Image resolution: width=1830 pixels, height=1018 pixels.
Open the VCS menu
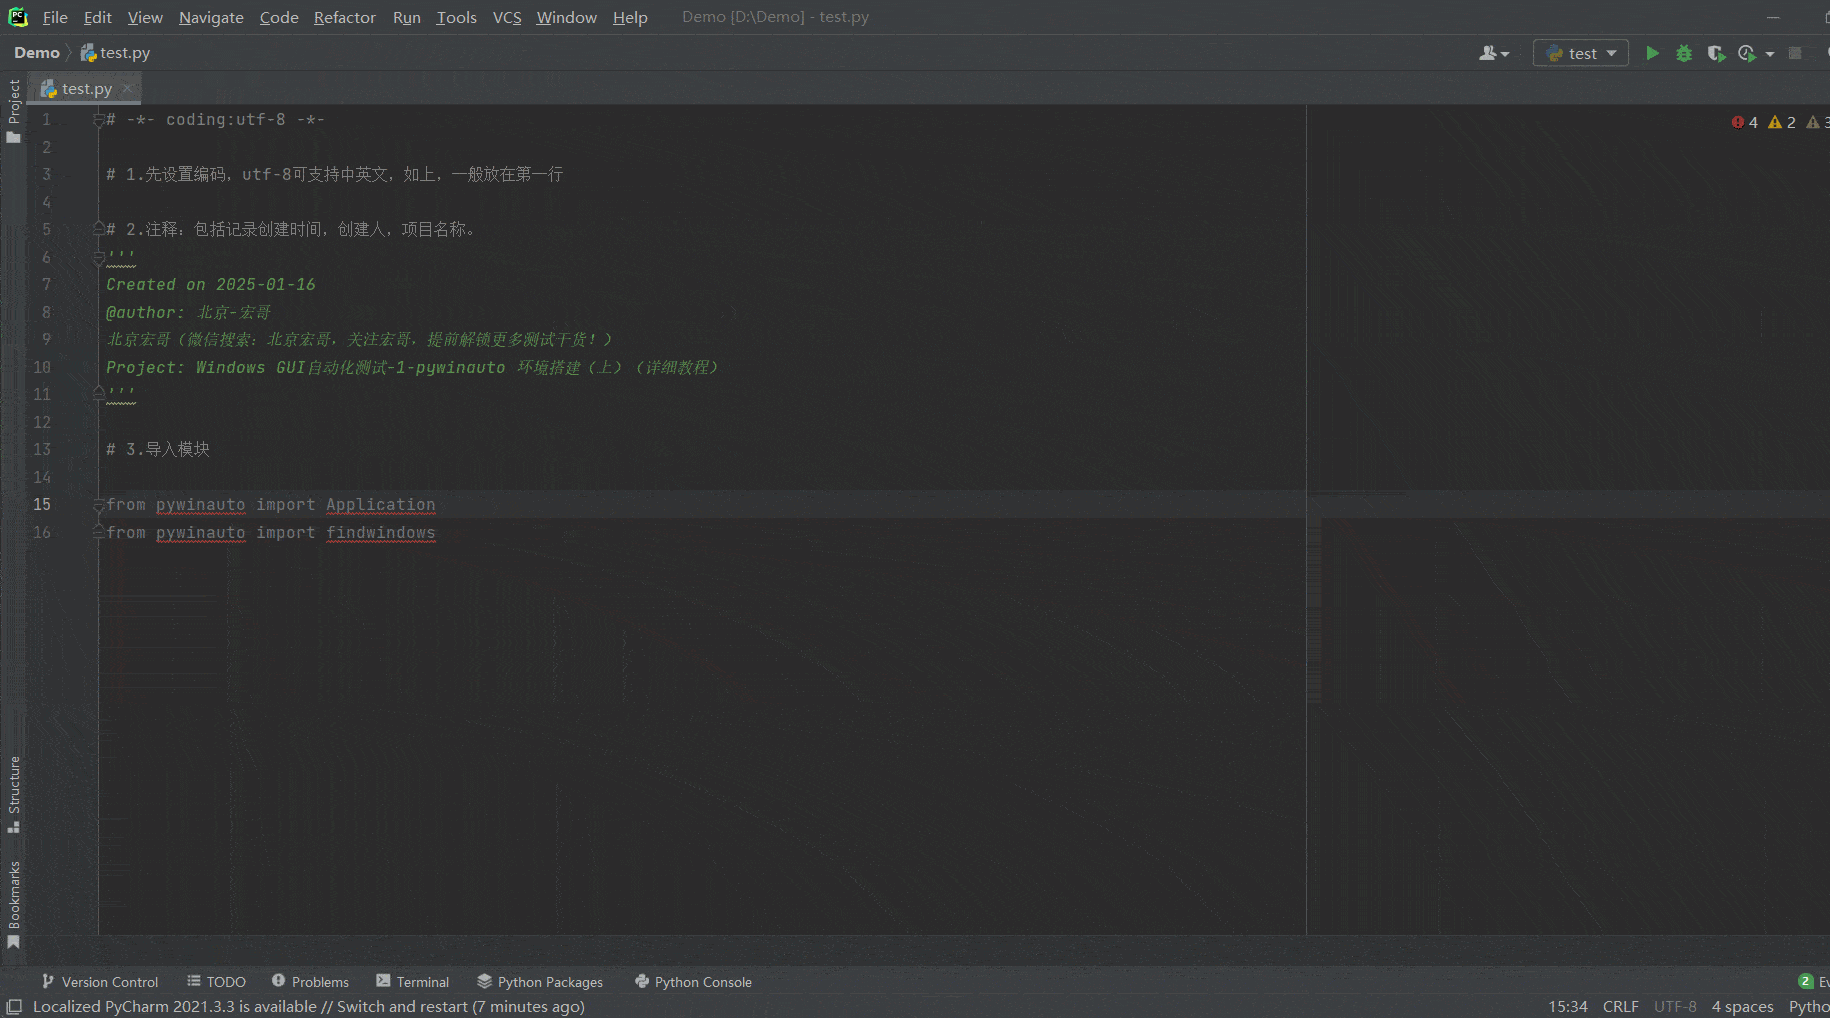point(507,17)
